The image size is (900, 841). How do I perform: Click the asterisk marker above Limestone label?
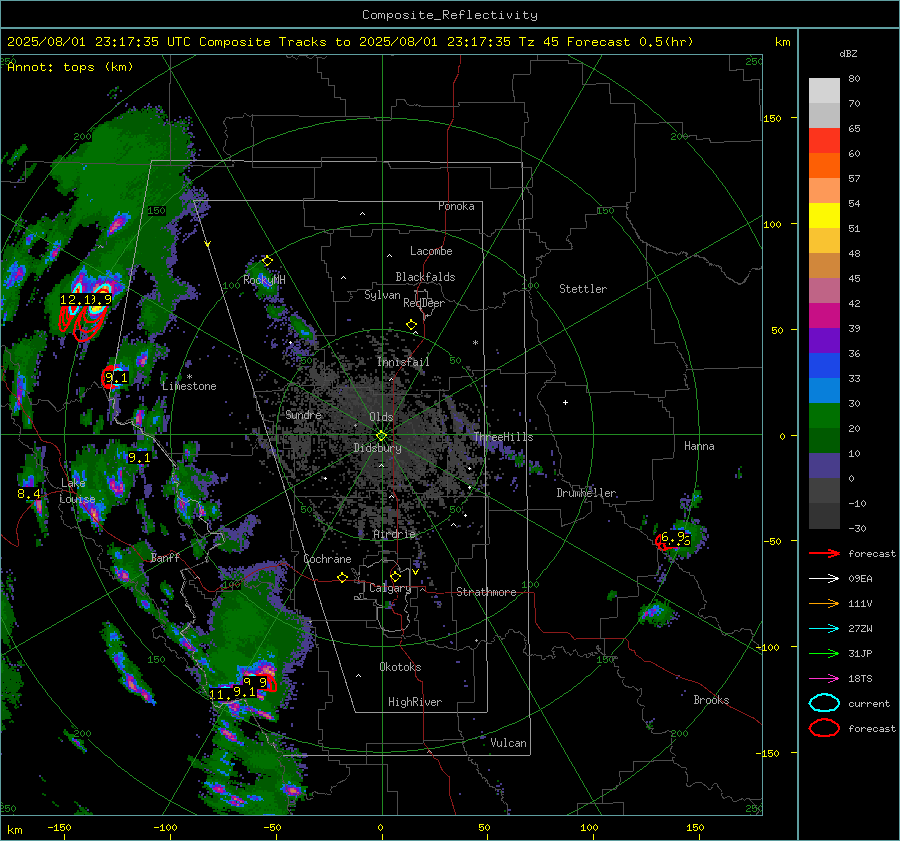coord(189,377)
